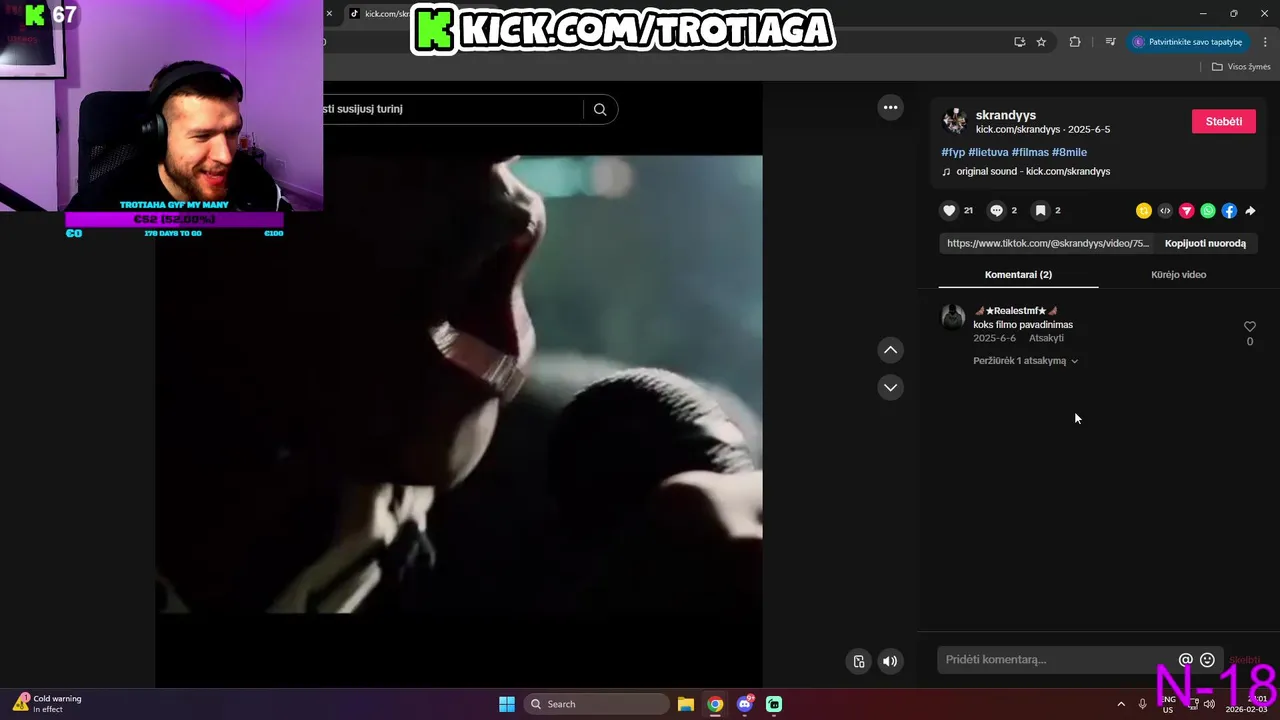This screenshot has width=1280, height=720.
Task: Click the video URL text field
Action: [1047, 243]
